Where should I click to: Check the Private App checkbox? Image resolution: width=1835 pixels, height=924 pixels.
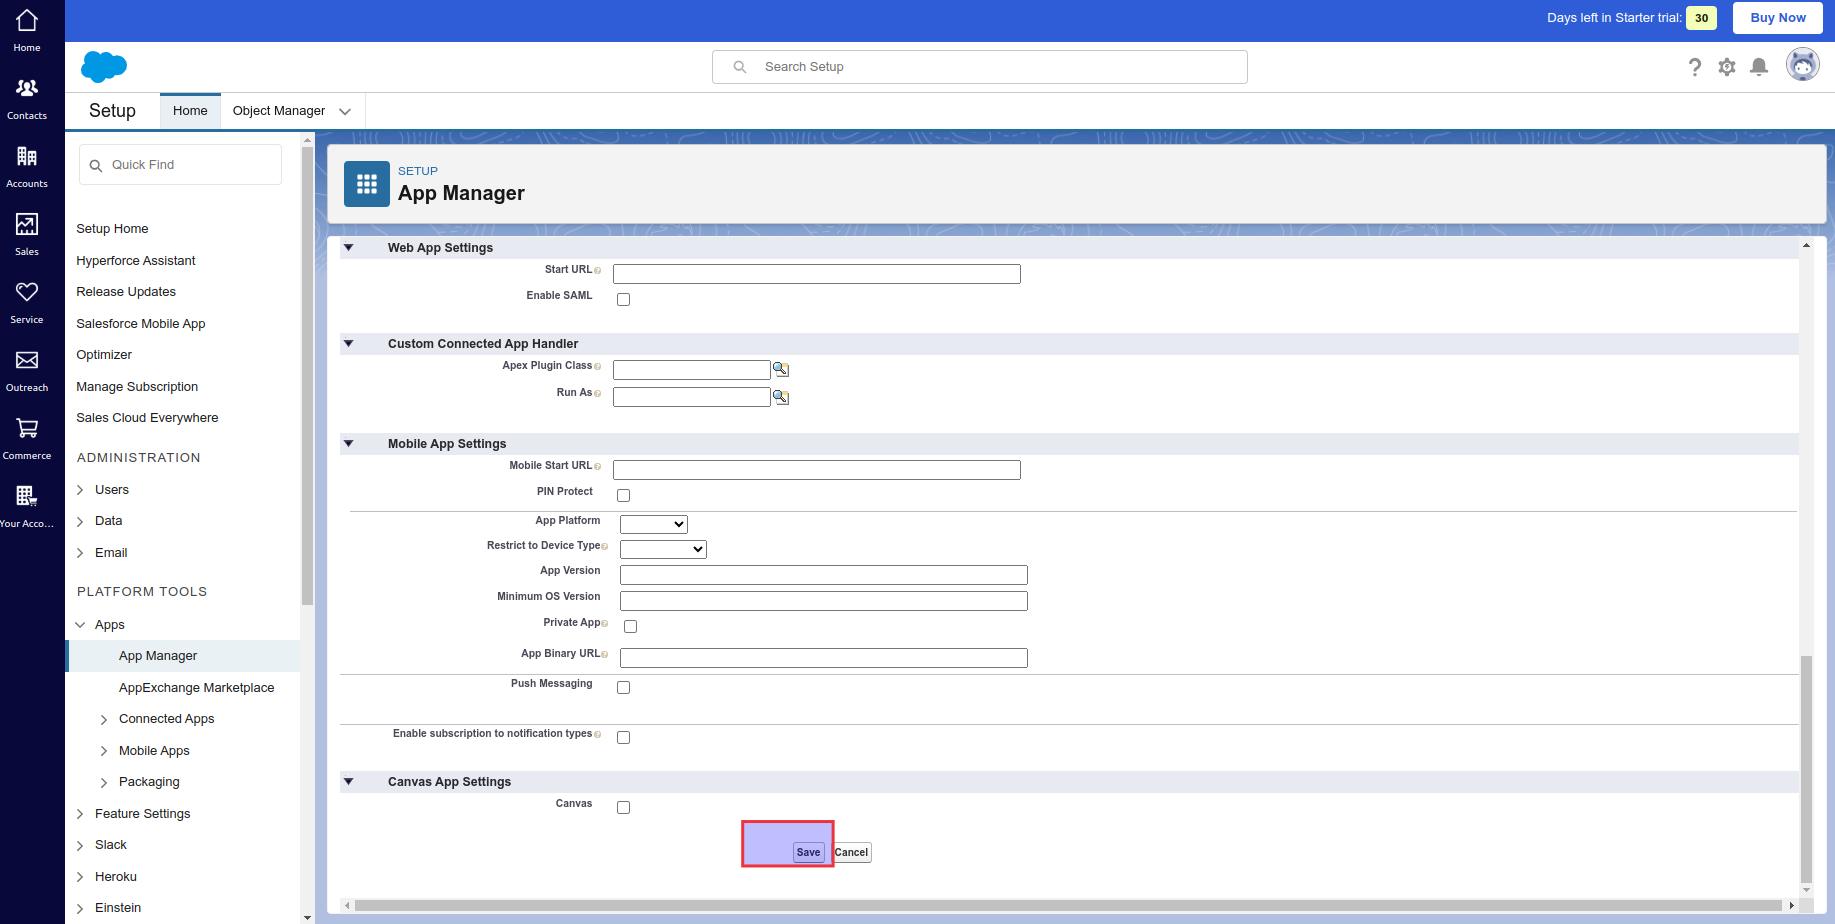tap(630, 626)
